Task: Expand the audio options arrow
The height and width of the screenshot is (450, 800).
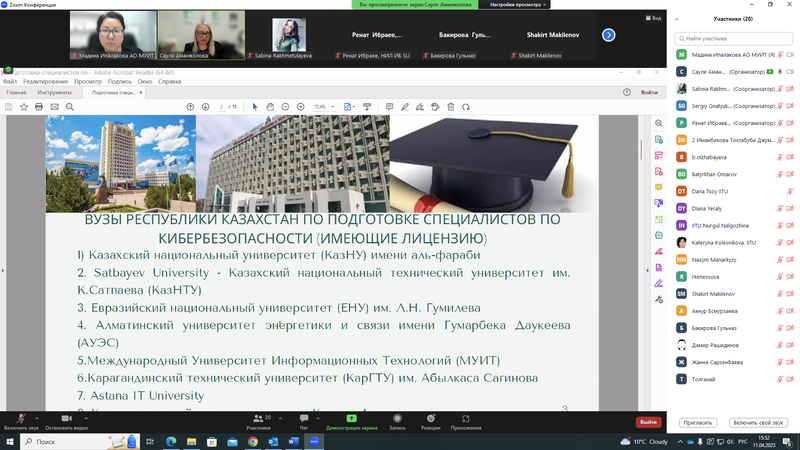Action: [37, 418]
